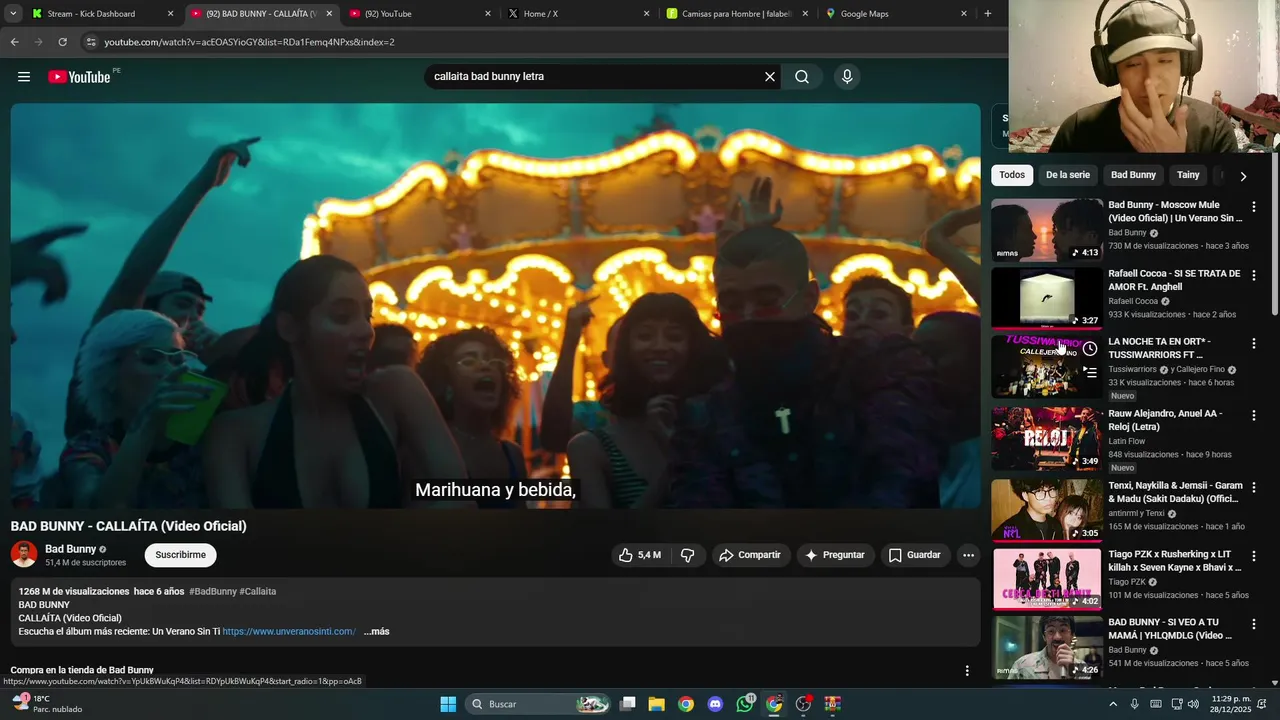The height and width of the screenshot is (720, 1280).
Task: Open Bad Bunny store section options menu
Action: [967, 671]
